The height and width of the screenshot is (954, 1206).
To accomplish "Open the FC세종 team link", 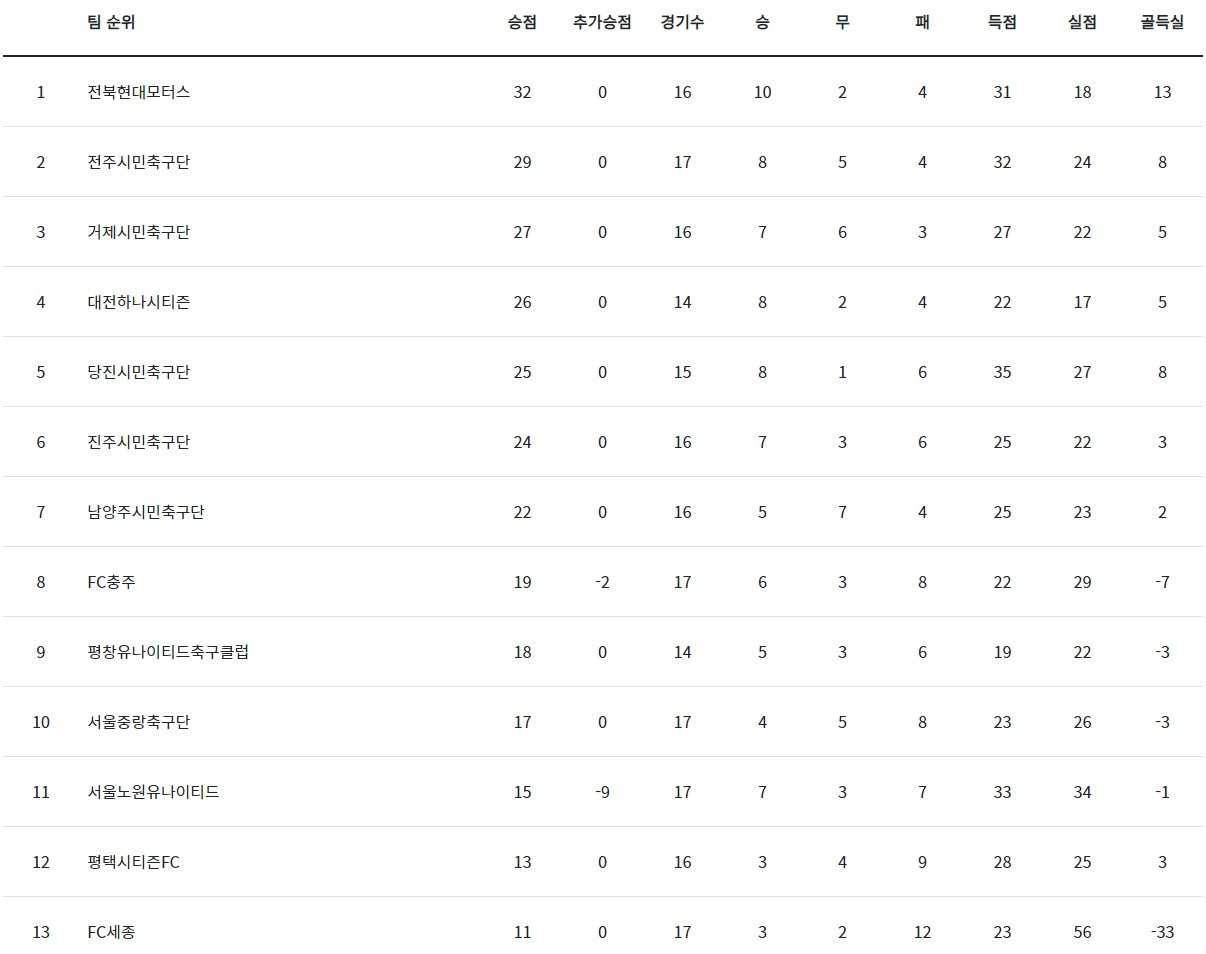I will coord(111,932).
